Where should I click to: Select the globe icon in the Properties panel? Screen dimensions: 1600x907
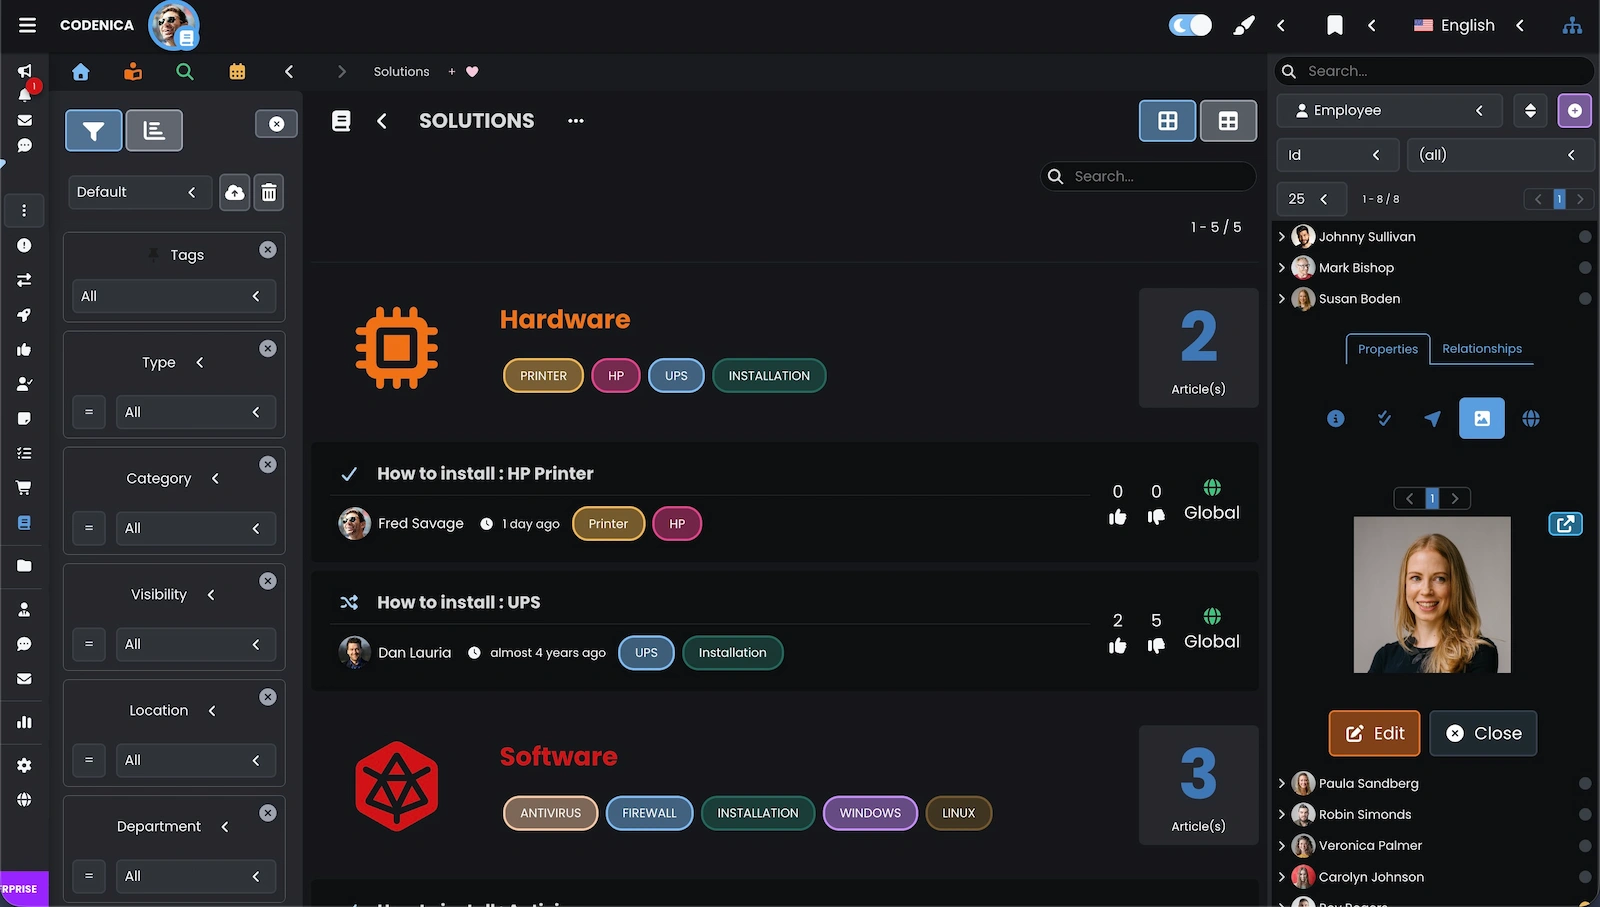pyautogui.click(x=1531, y=419)
